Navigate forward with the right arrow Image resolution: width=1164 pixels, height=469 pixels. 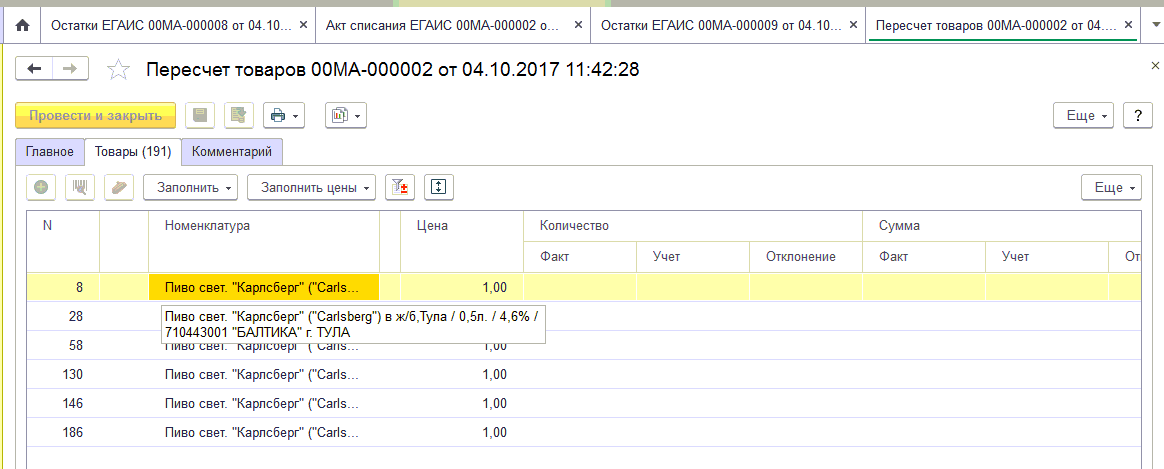tap(71, 69)
